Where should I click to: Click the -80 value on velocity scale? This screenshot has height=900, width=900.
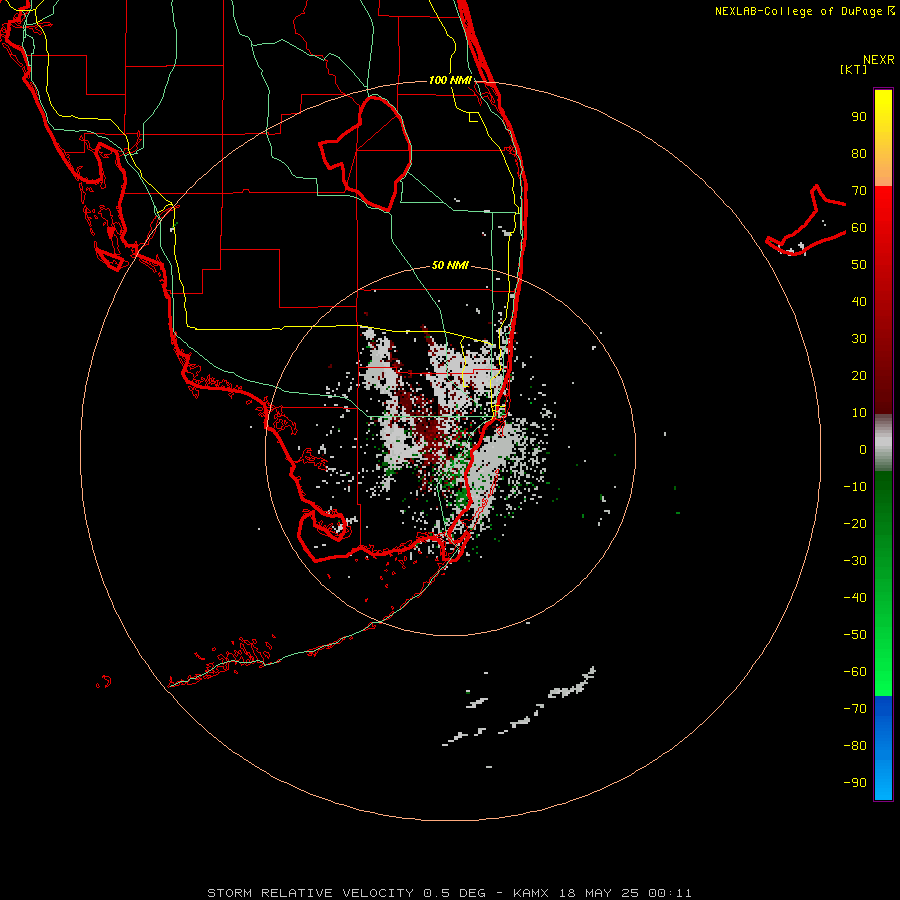click(855, 746)
